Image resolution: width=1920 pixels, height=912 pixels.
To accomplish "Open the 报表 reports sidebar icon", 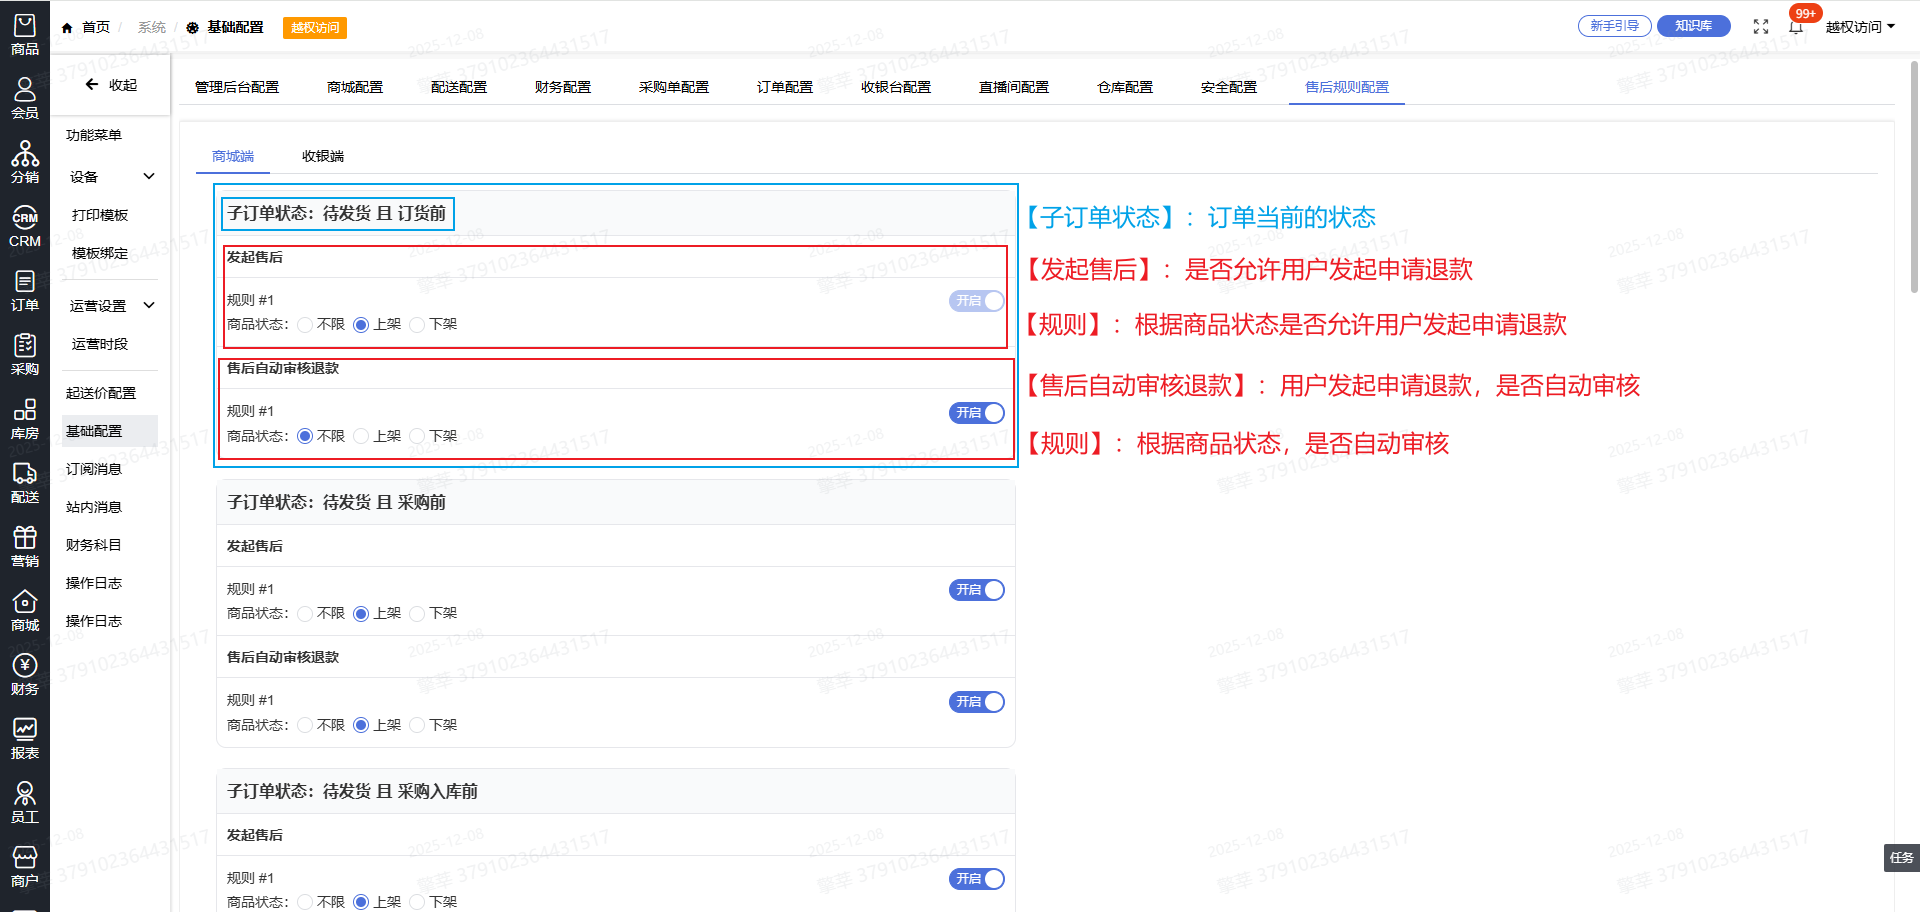I will (x=25, y=738).
